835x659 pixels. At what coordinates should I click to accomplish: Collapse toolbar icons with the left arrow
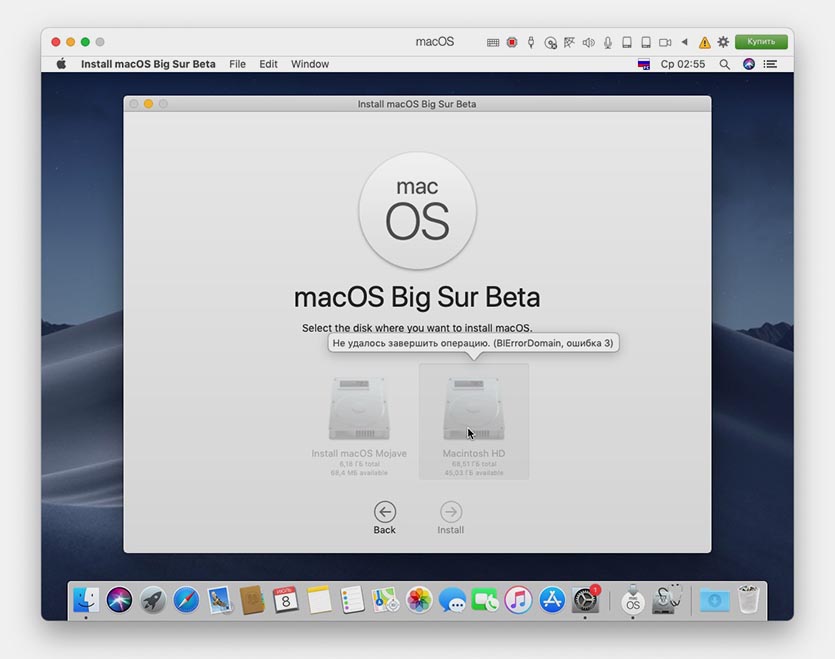point(685,42)
